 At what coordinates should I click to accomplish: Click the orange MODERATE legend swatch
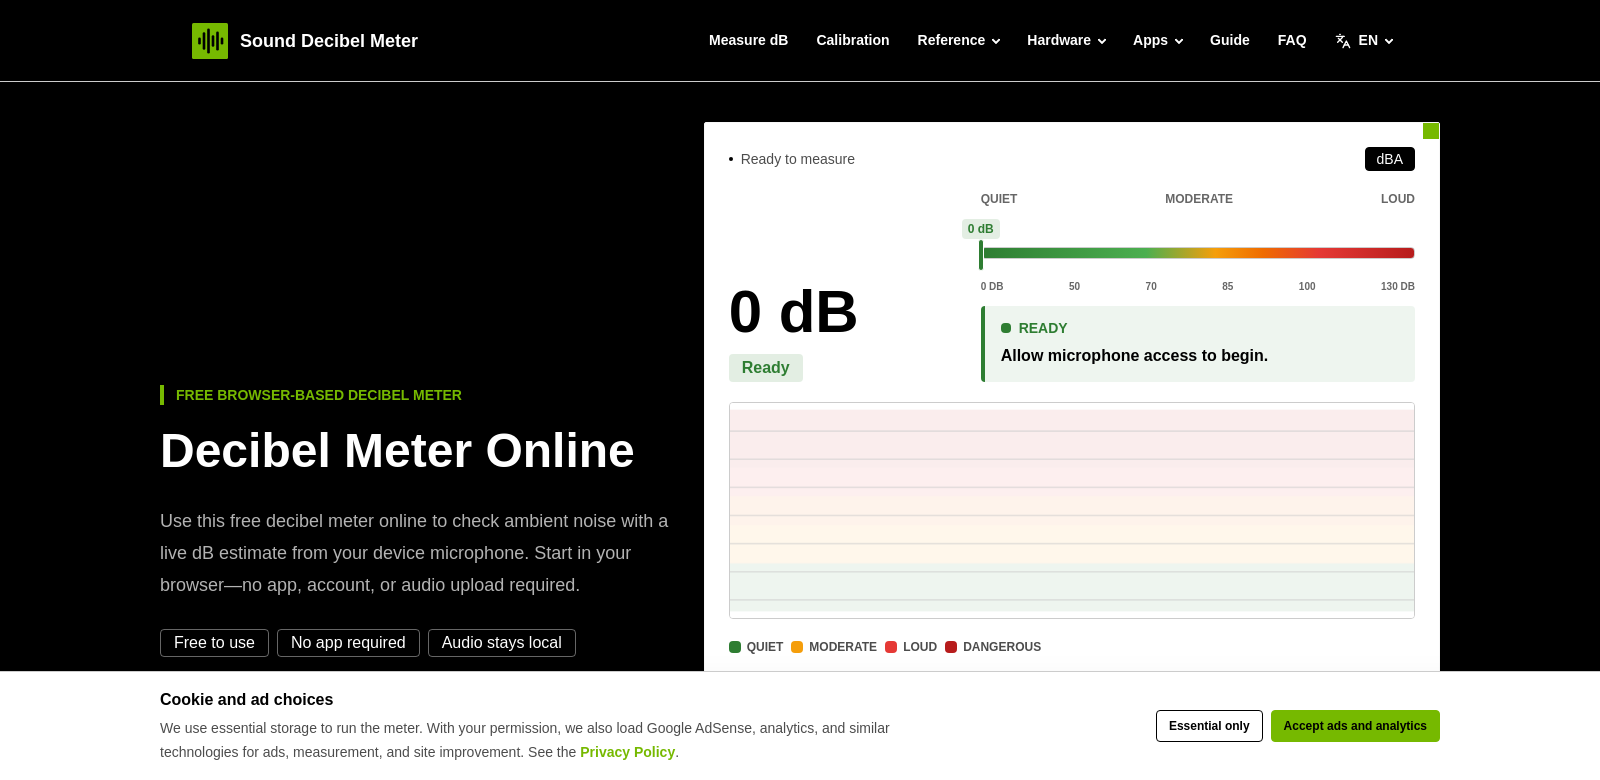[797, 647]
